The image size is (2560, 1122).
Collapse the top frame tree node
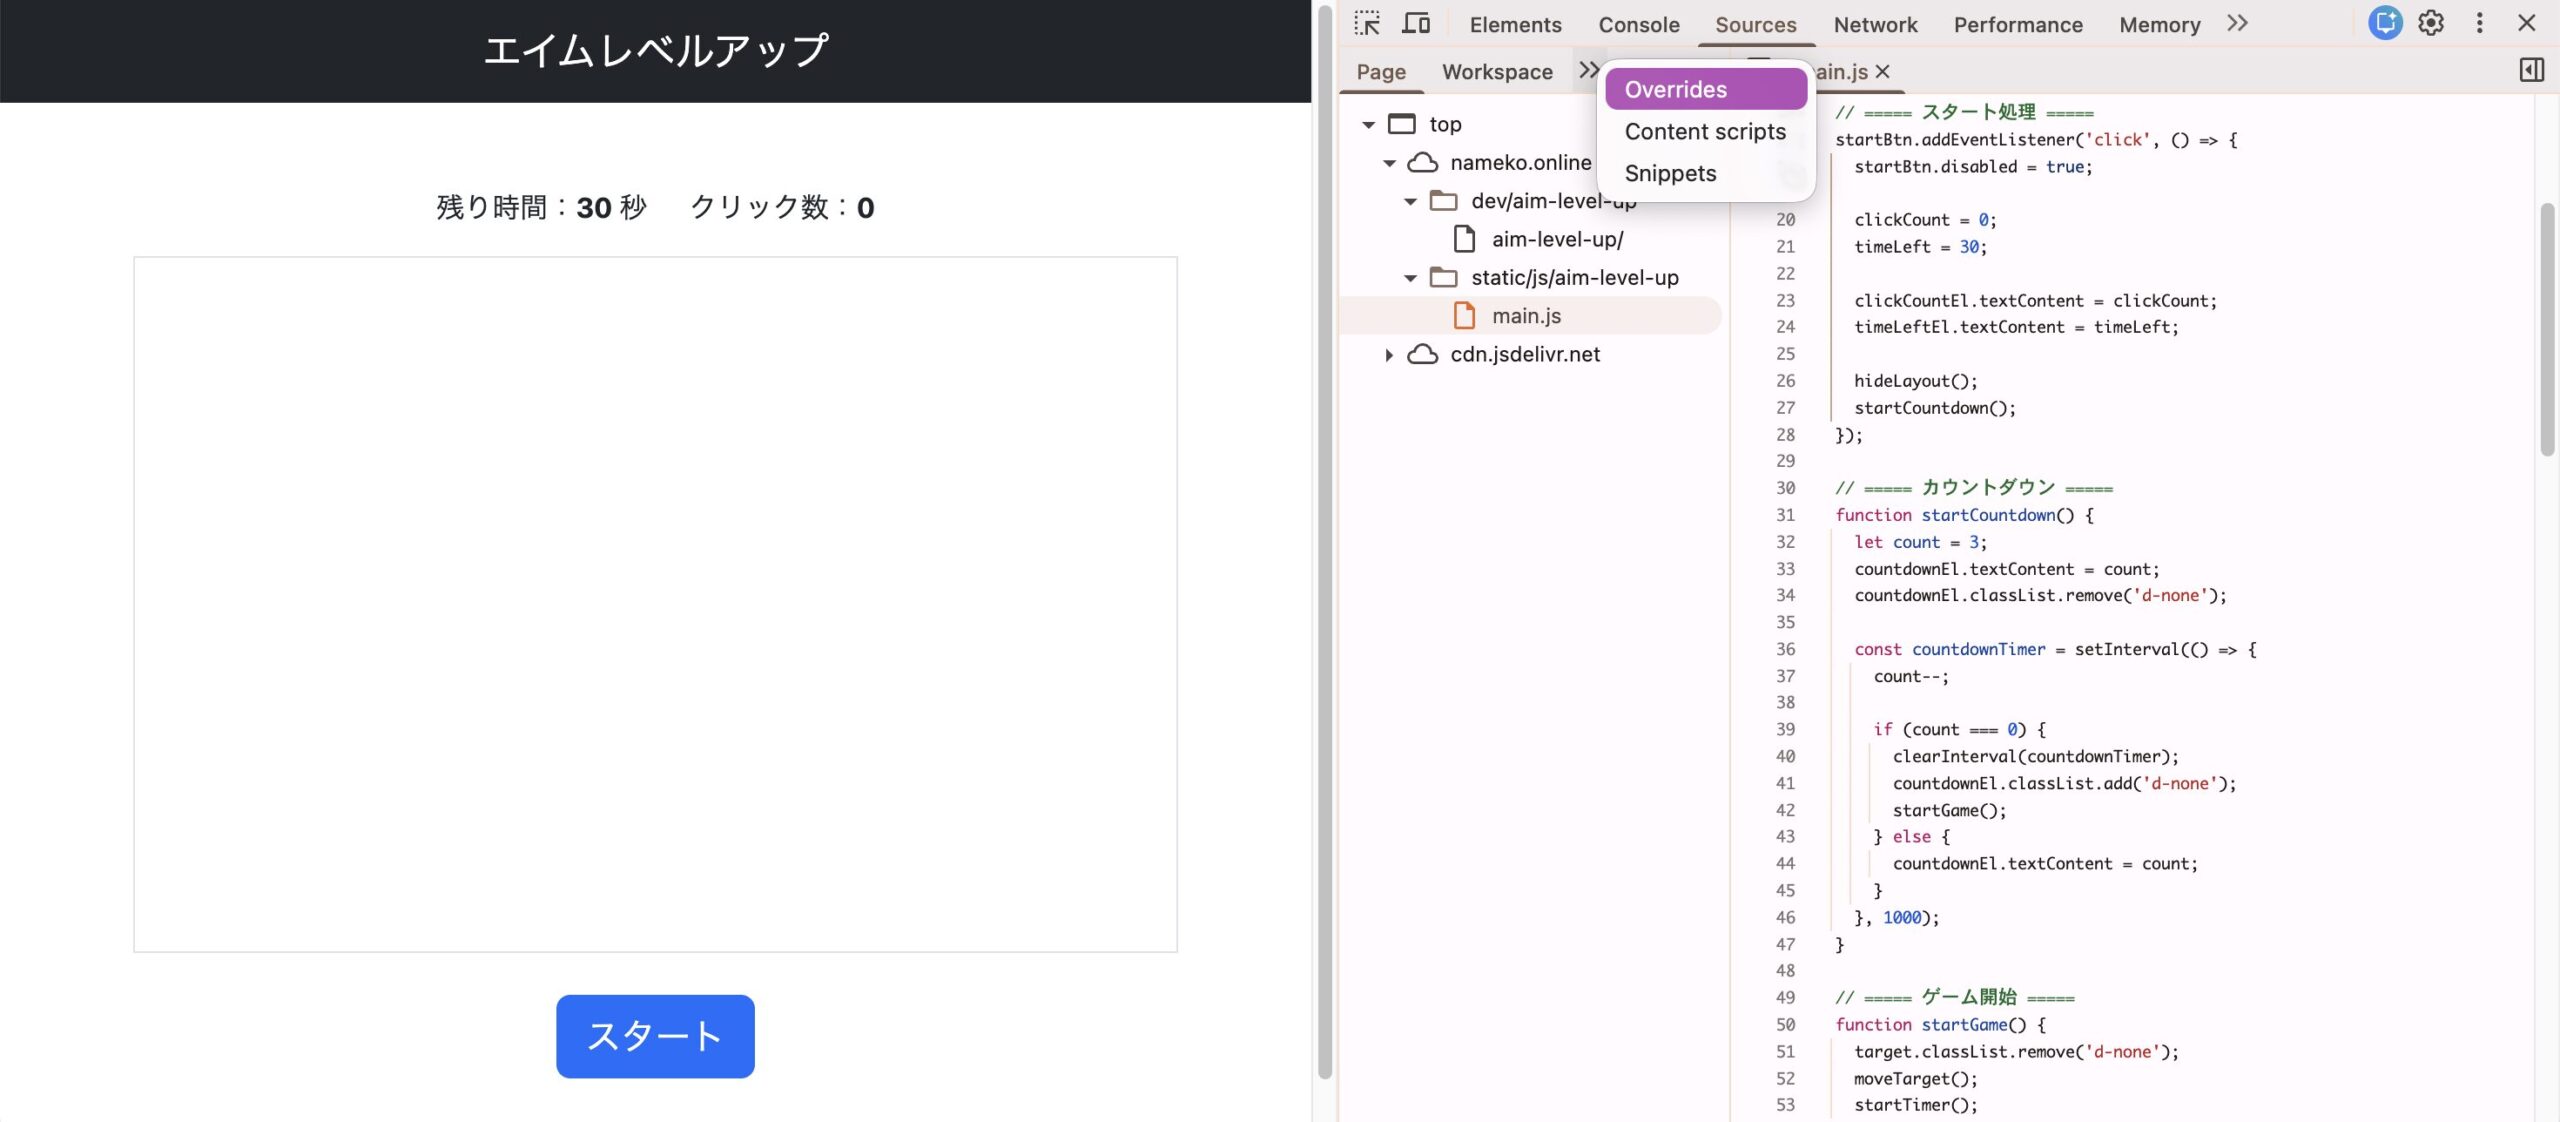(1369, 125)
